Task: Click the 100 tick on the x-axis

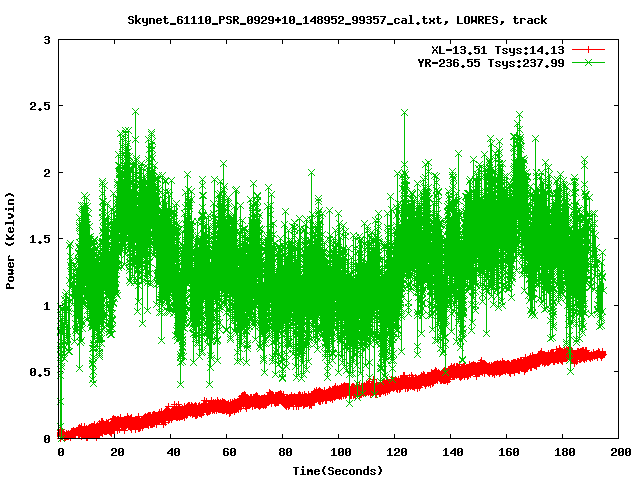Action: click(338, 452)
